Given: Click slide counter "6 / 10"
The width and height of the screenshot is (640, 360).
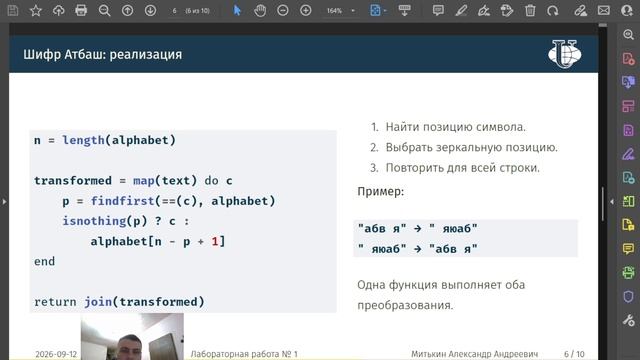Looking at the screenshot, I should coord(574,354).
